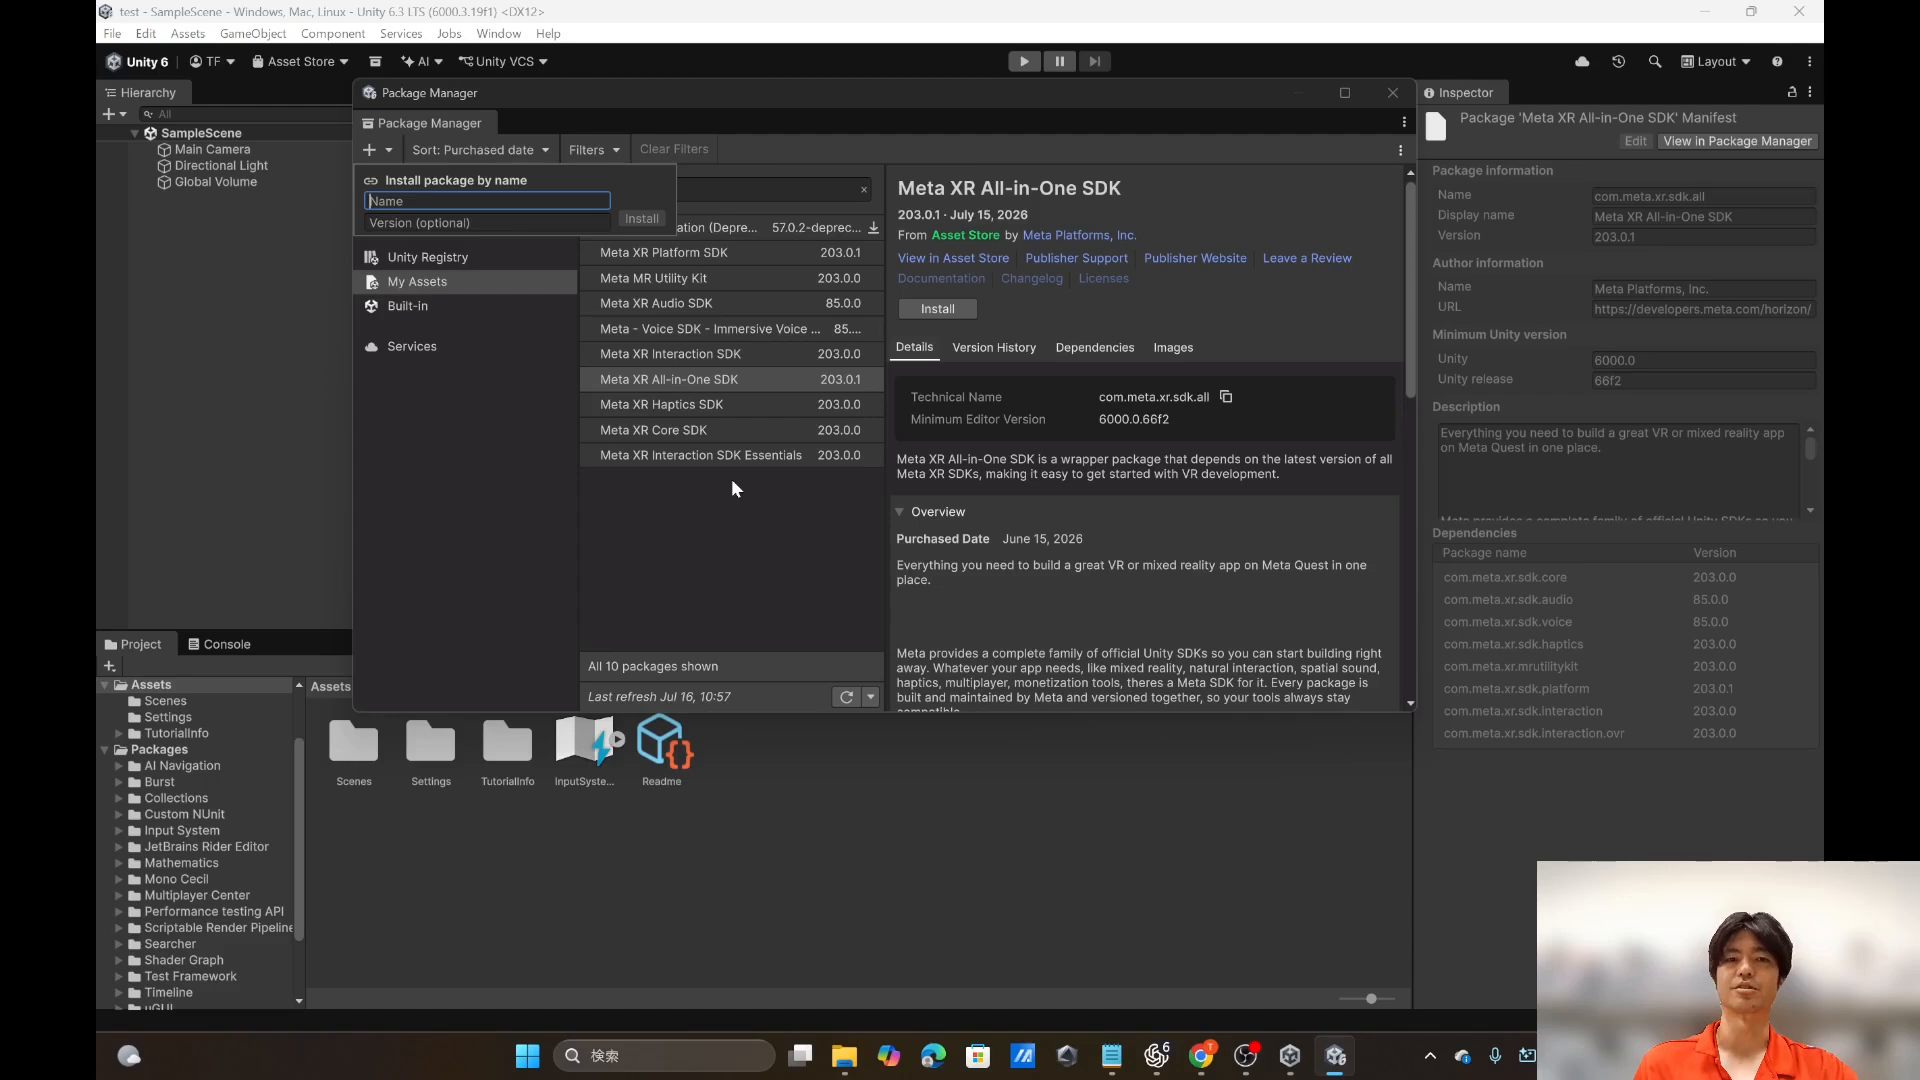Open the Asset Store dropdown
Image resolution: width=1920 pixels, height=1080 pixels.
point(300,62)
